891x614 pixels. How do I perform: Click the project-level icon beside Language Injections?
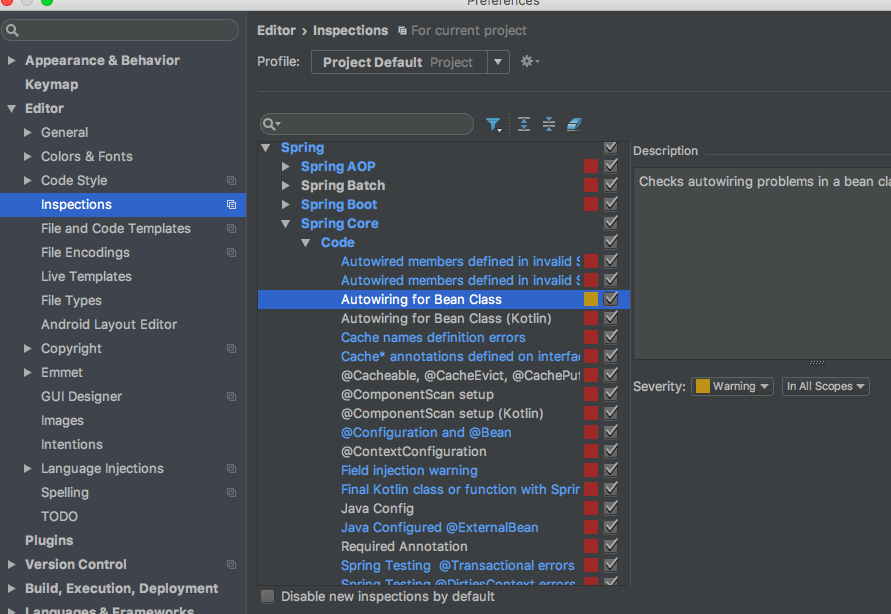point(231,469)
